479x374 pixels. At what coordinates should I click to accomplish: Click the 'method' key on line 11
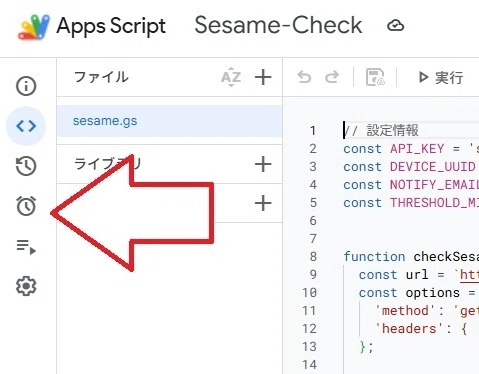click(x=405, y=311)
